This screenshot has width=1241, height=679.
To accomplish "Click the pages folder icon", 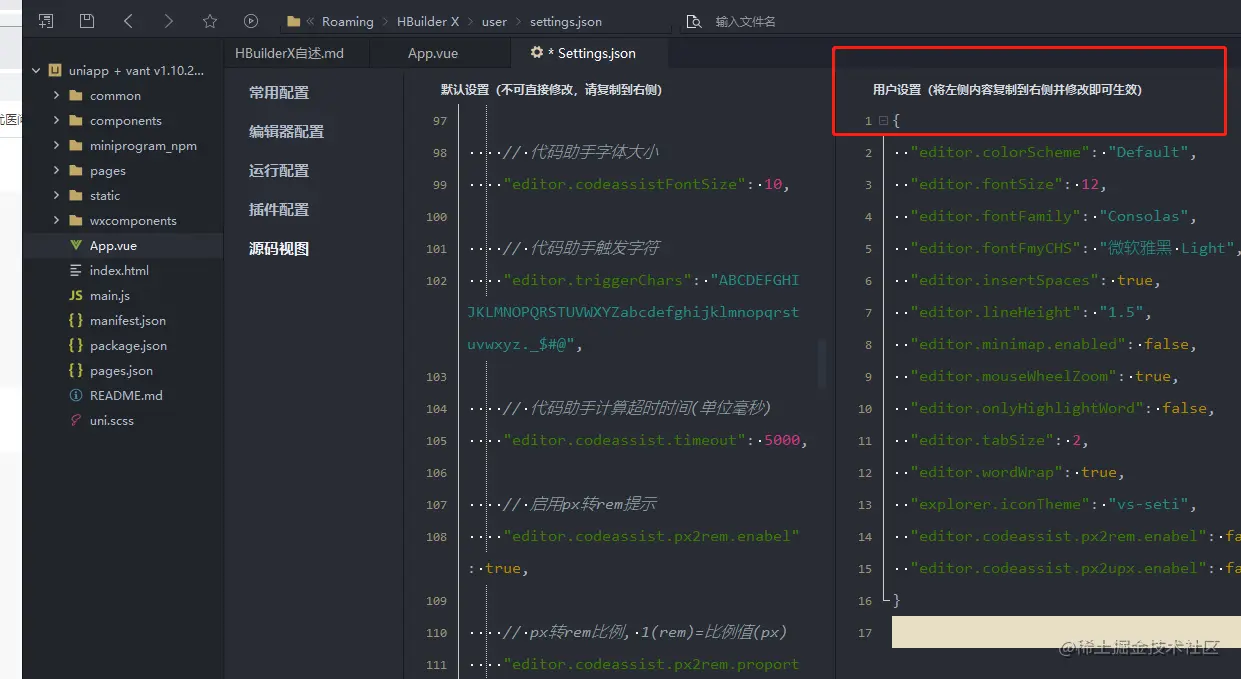I will coord(76,171).
